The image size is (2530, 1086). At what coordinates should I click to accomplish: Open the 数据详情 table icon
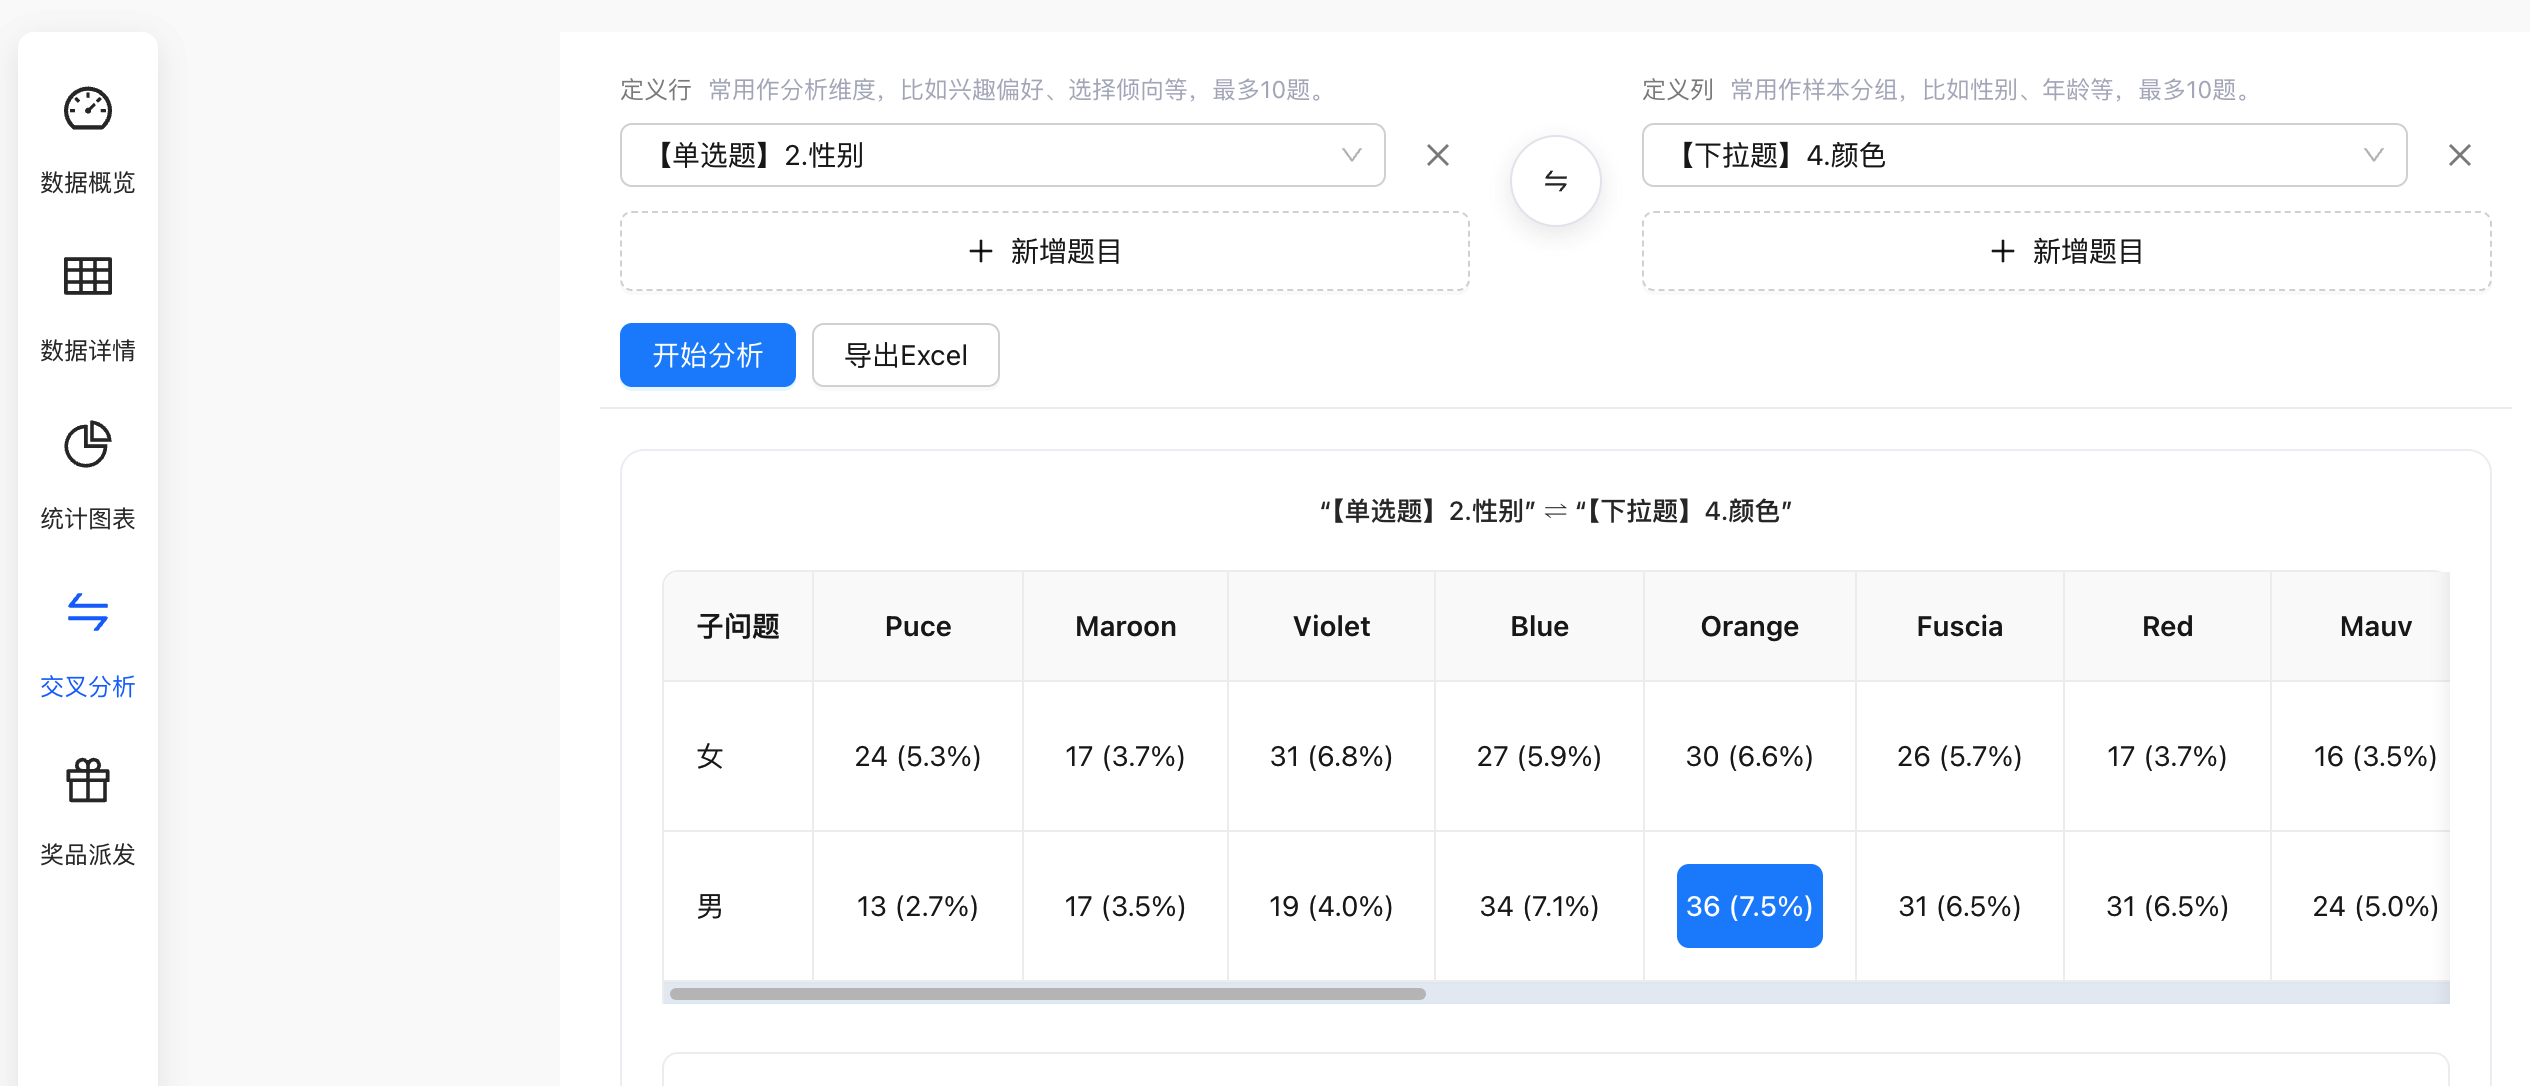pyautogui.click(x=88, y=277)
